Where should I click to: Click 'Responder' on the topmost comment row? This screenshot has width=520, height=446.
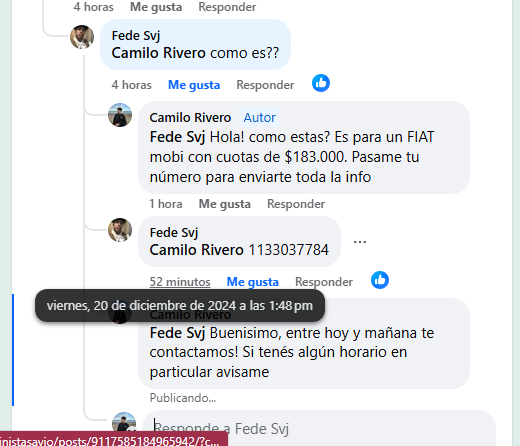227,7
